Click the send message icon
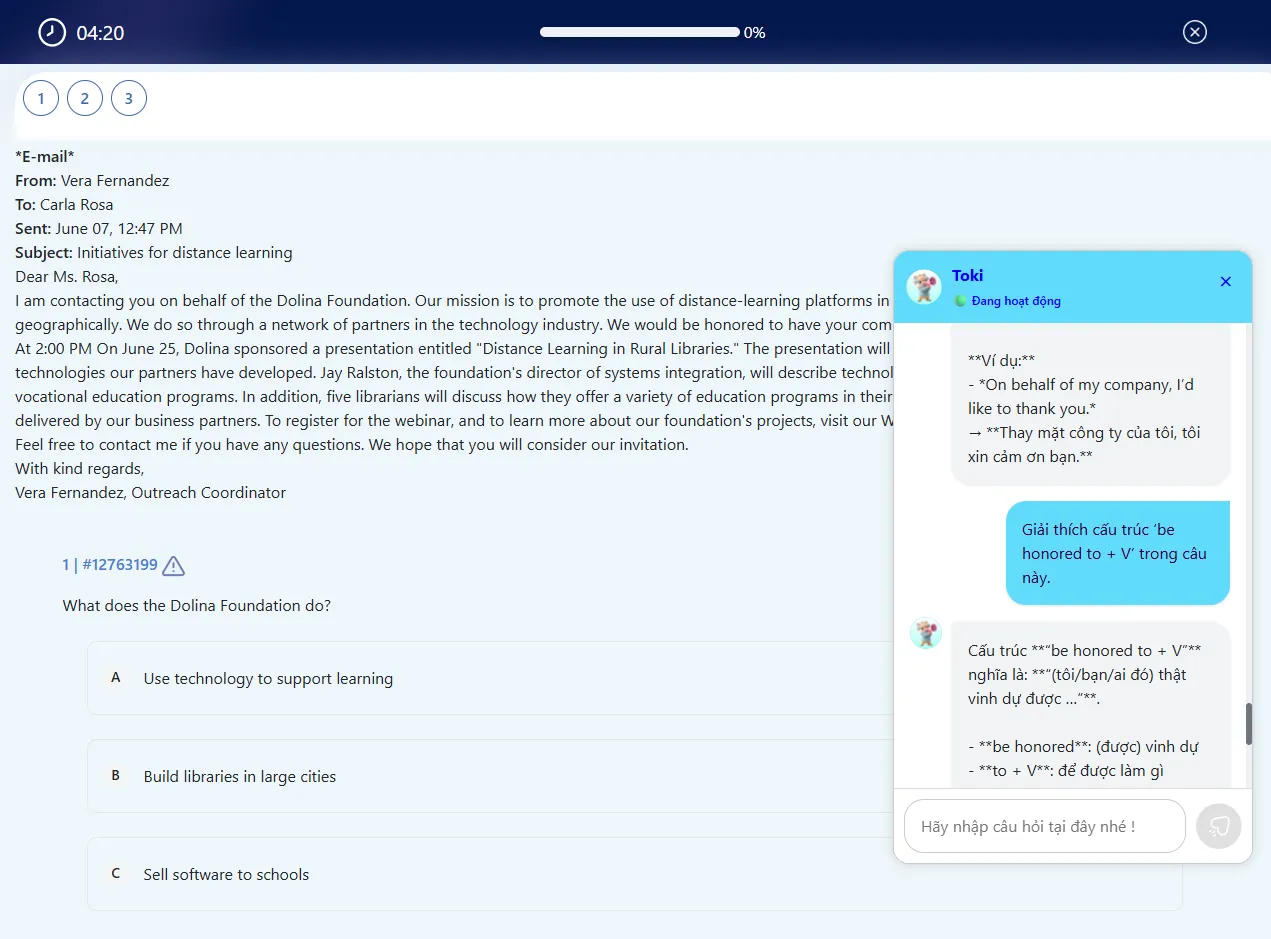The height and width of the screenshot is (939, 1271). [x=1219, y=826]
